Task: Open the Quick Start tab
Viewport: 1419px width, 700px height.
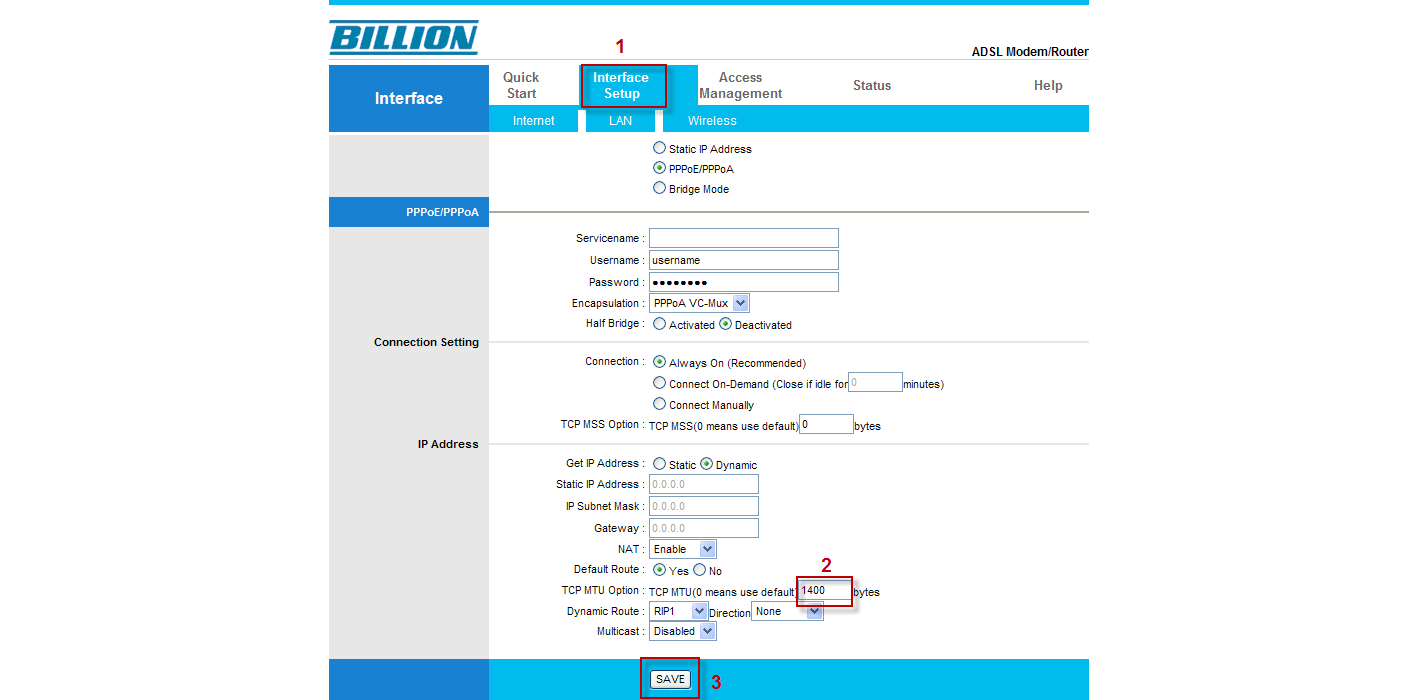Action: pos(521,85)
